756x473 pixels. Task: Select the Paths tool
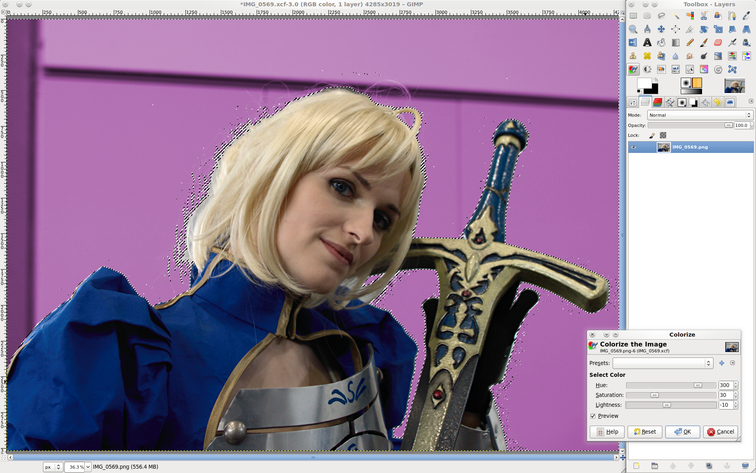[732, 15]
